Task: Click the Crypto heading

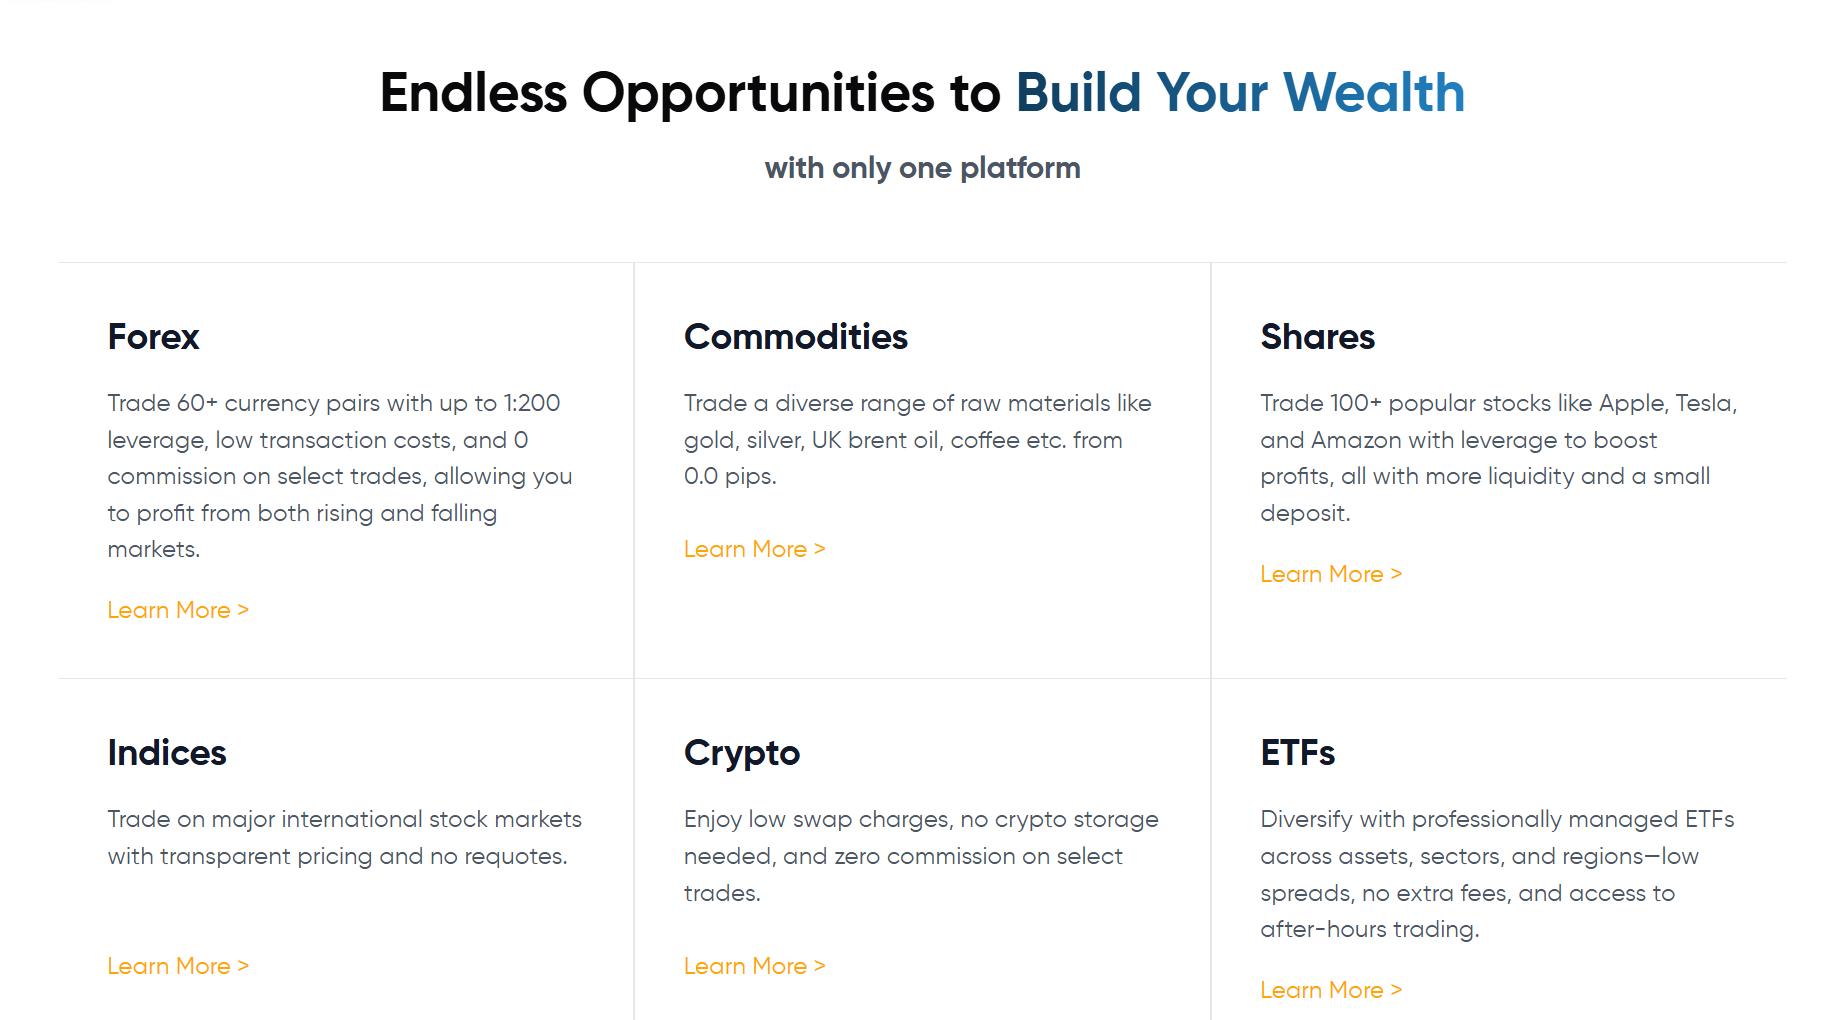Action: pos(742,753)
